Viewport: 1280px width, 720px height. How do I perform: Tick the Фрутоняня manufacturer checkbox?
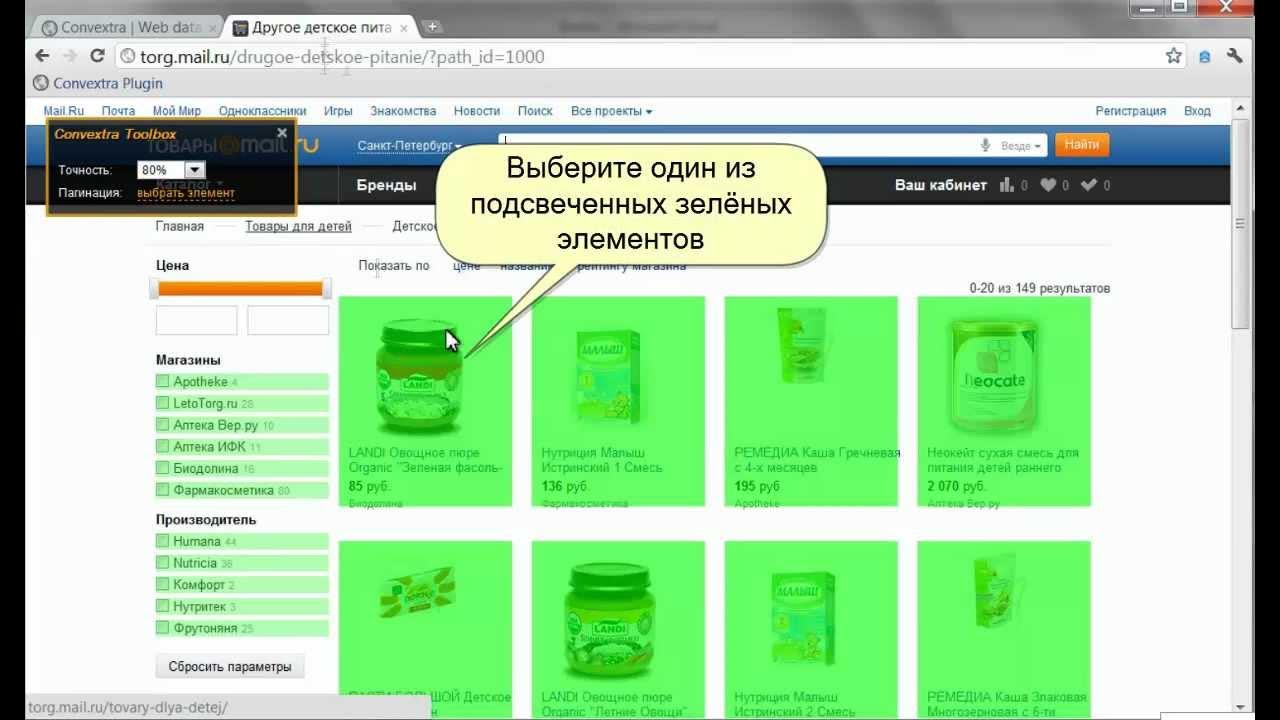click(x=163, y=628)
